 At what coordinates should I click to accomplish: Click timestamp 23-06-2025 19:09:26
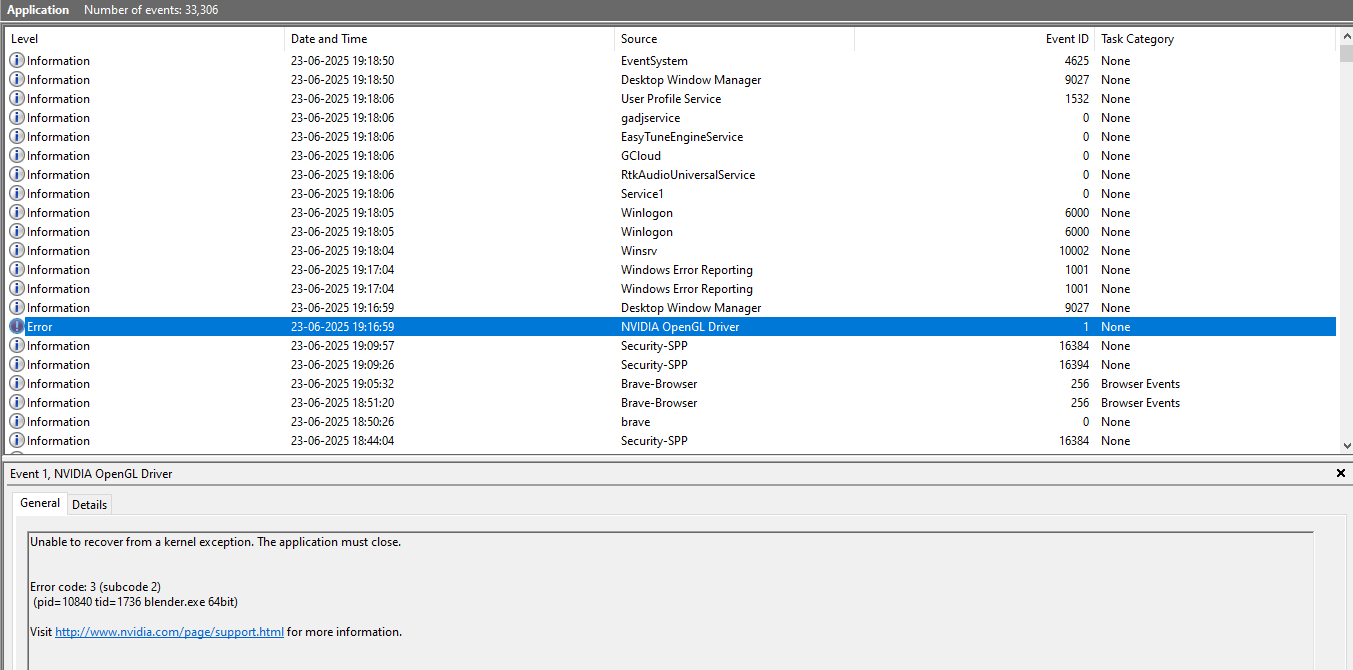tap(342, 365)
